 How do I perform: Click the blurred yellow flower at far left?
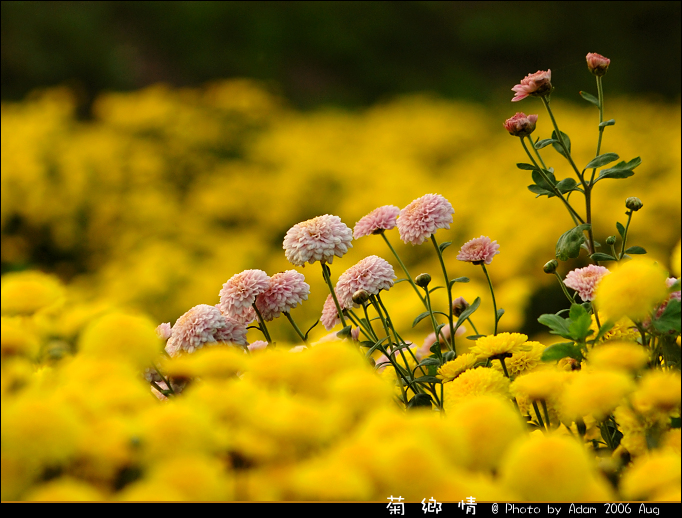[28, 293]
